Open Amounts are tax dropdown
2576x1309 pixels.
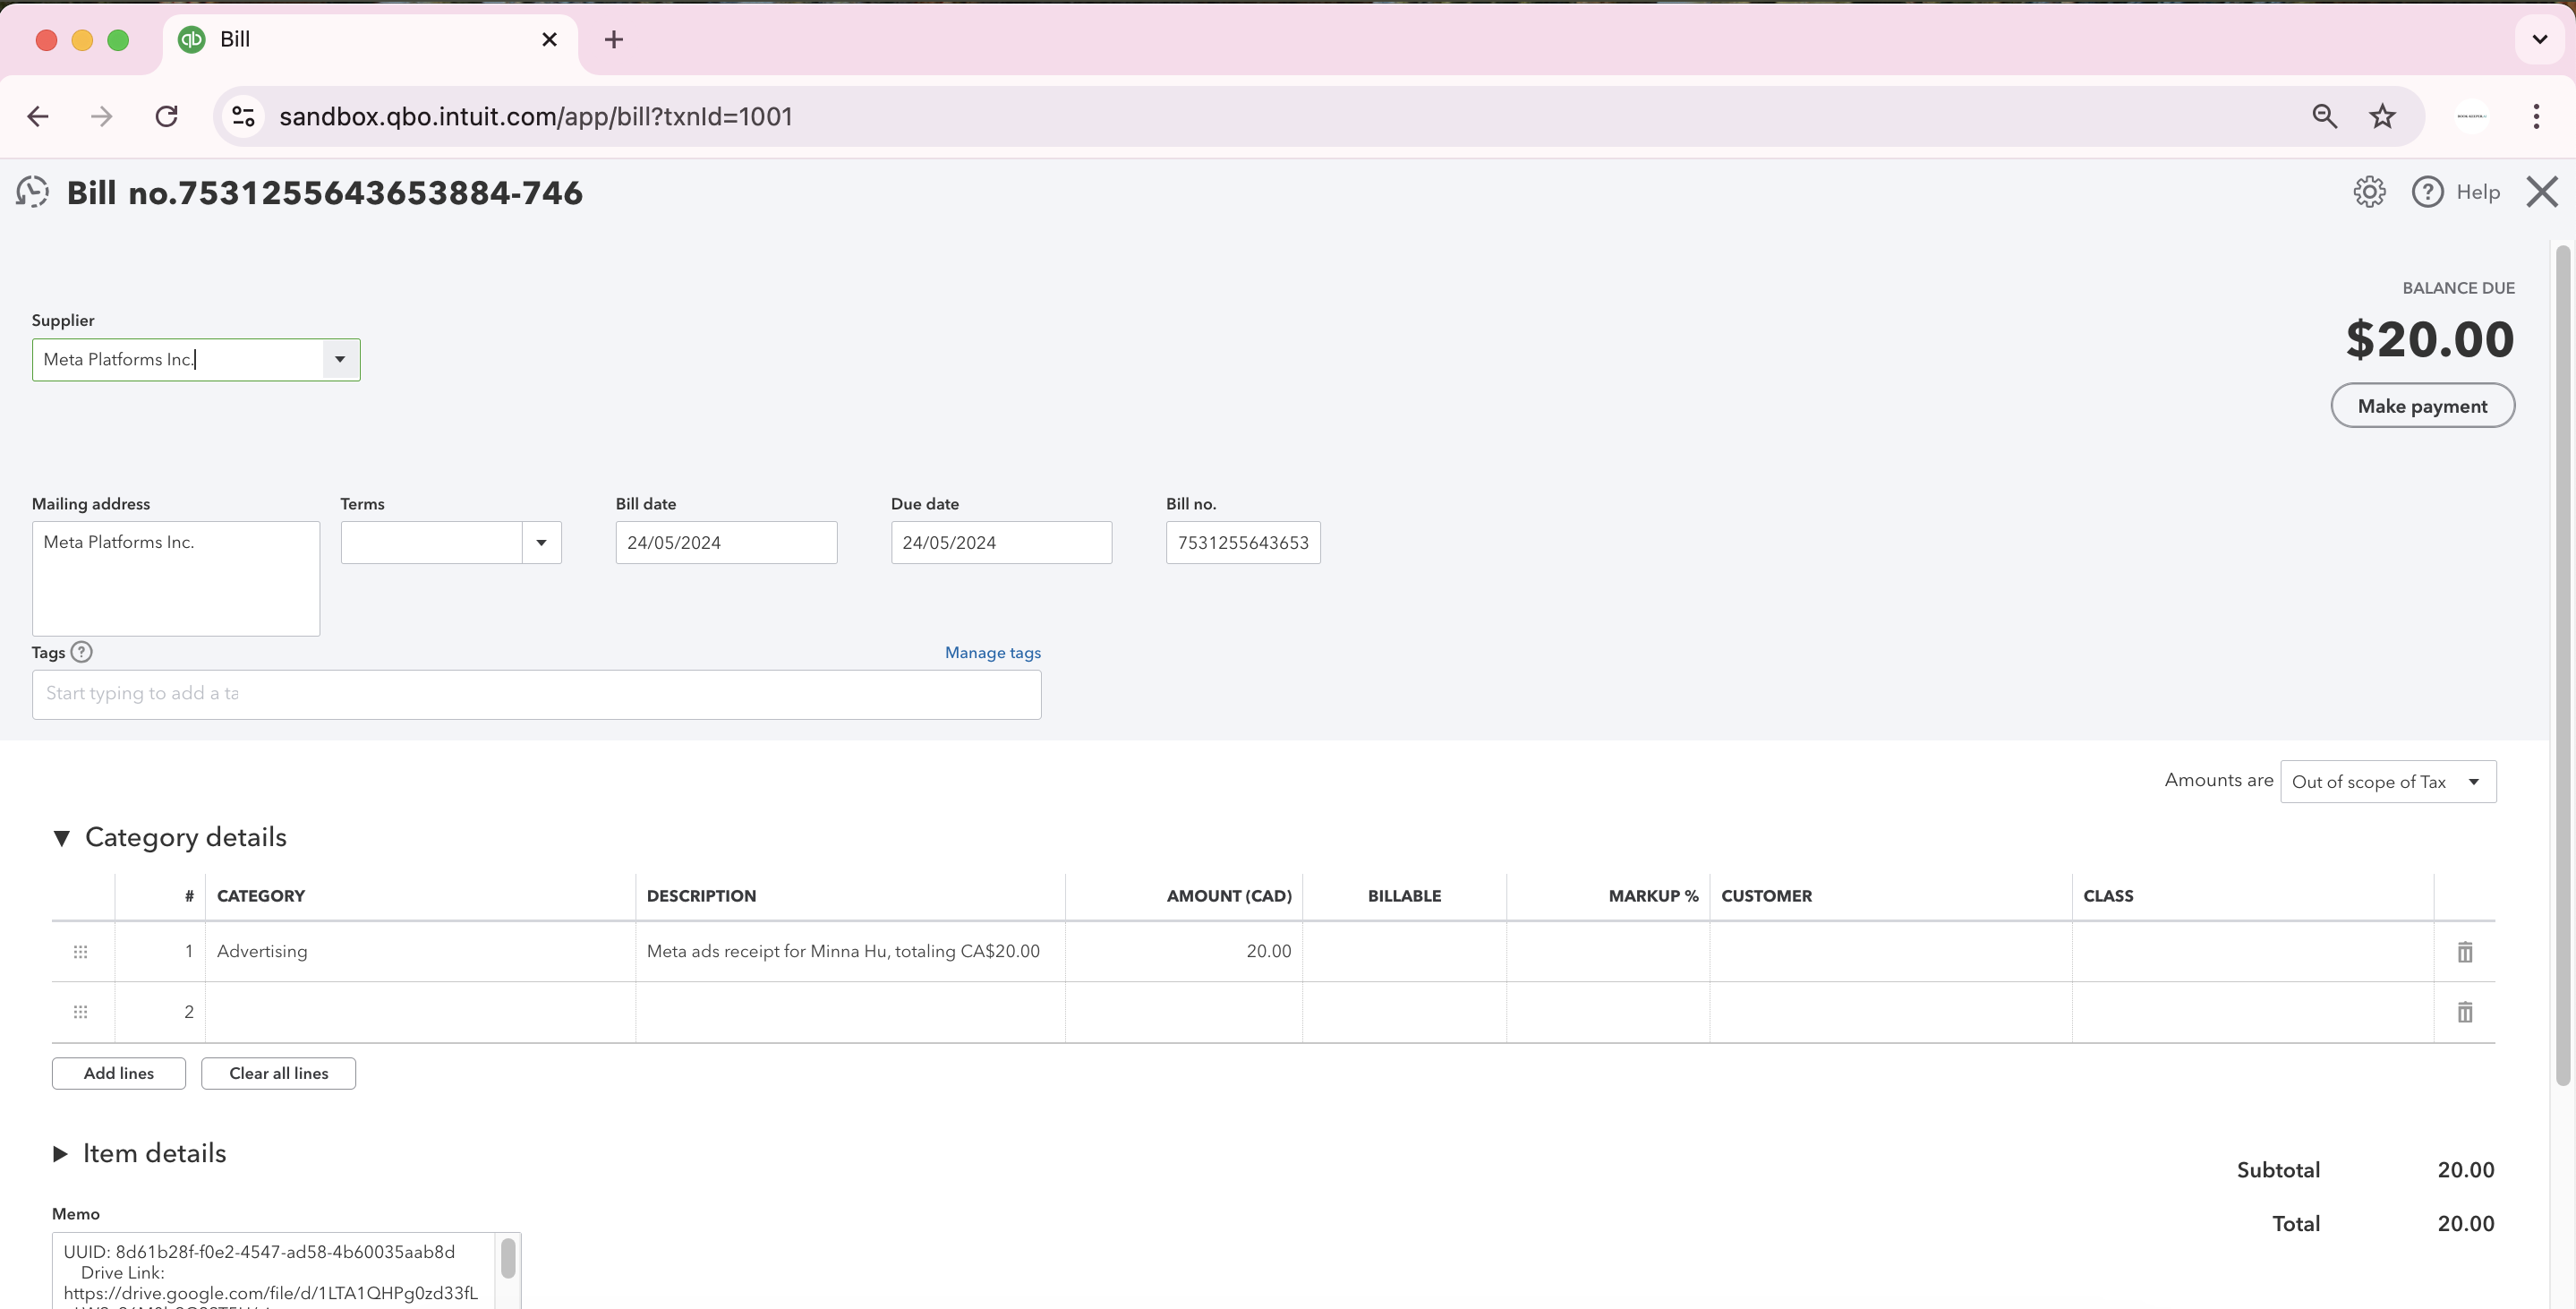click(2388, 782)
